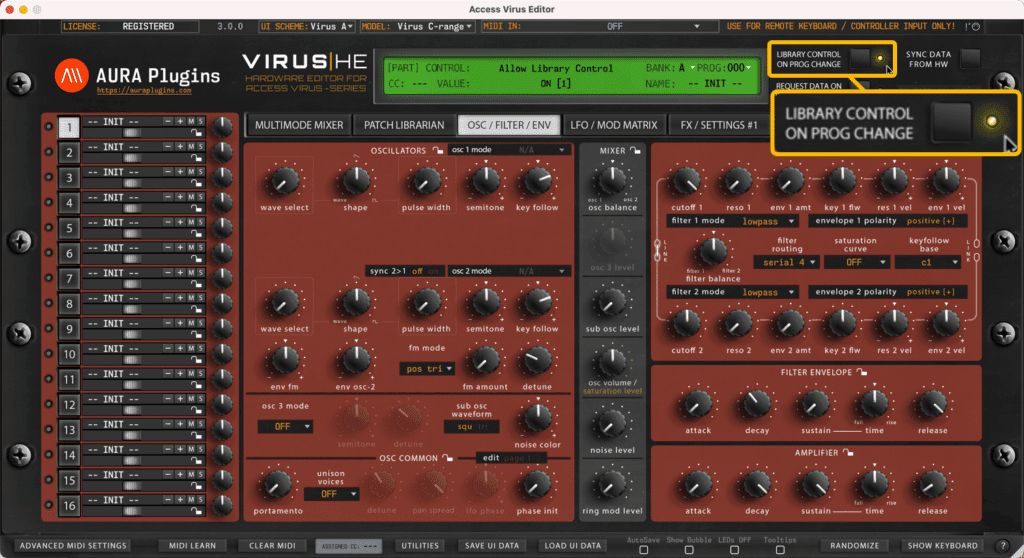Viewport: 1024px width, 558px height.
Task: Open the filter routing serial 4 dropdown
Action: (x=786, y=262)
